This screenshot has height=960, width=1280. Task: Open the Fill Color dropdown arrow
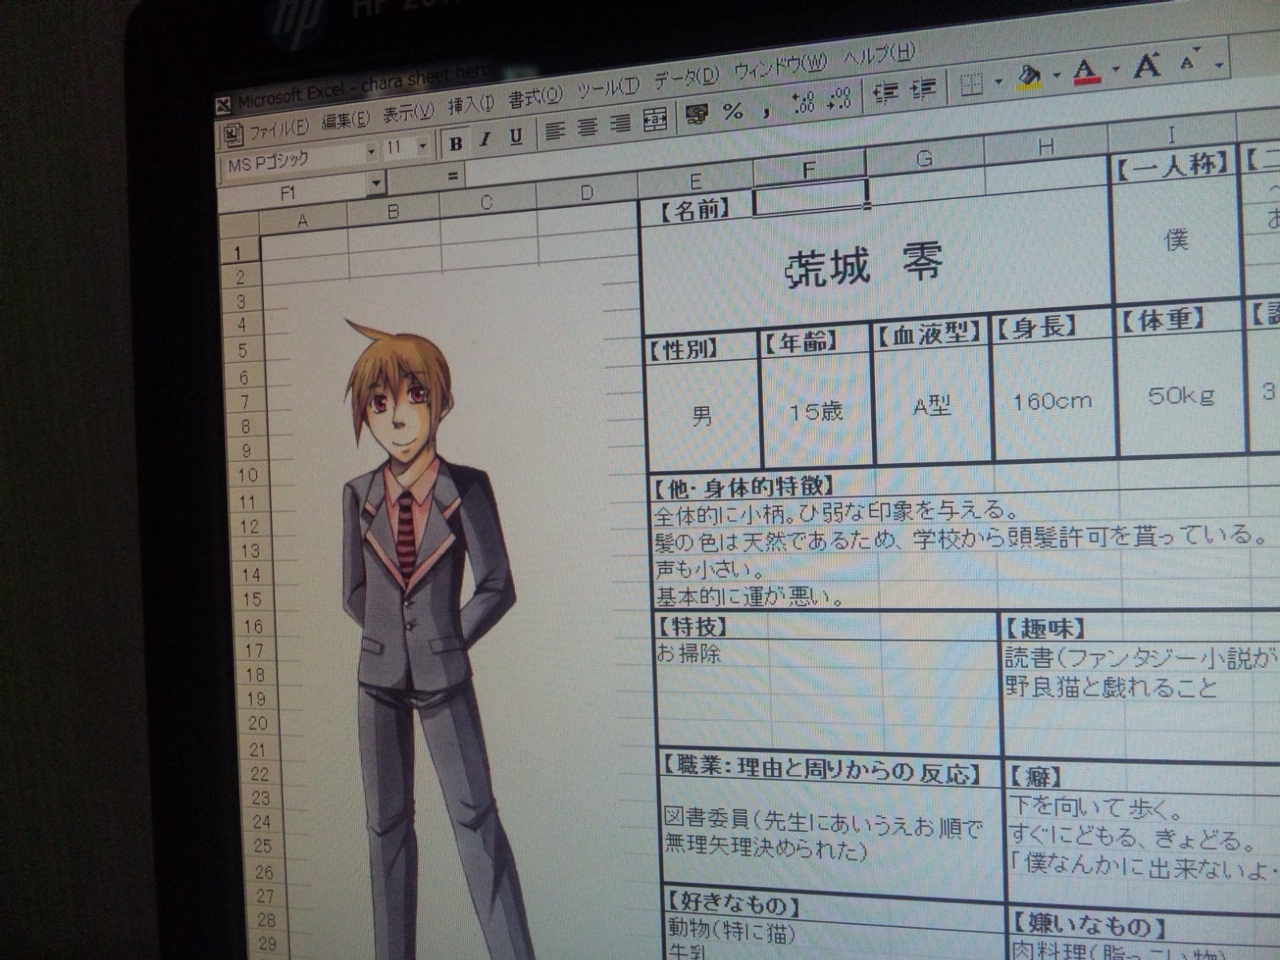click(x=1056, y=75)
